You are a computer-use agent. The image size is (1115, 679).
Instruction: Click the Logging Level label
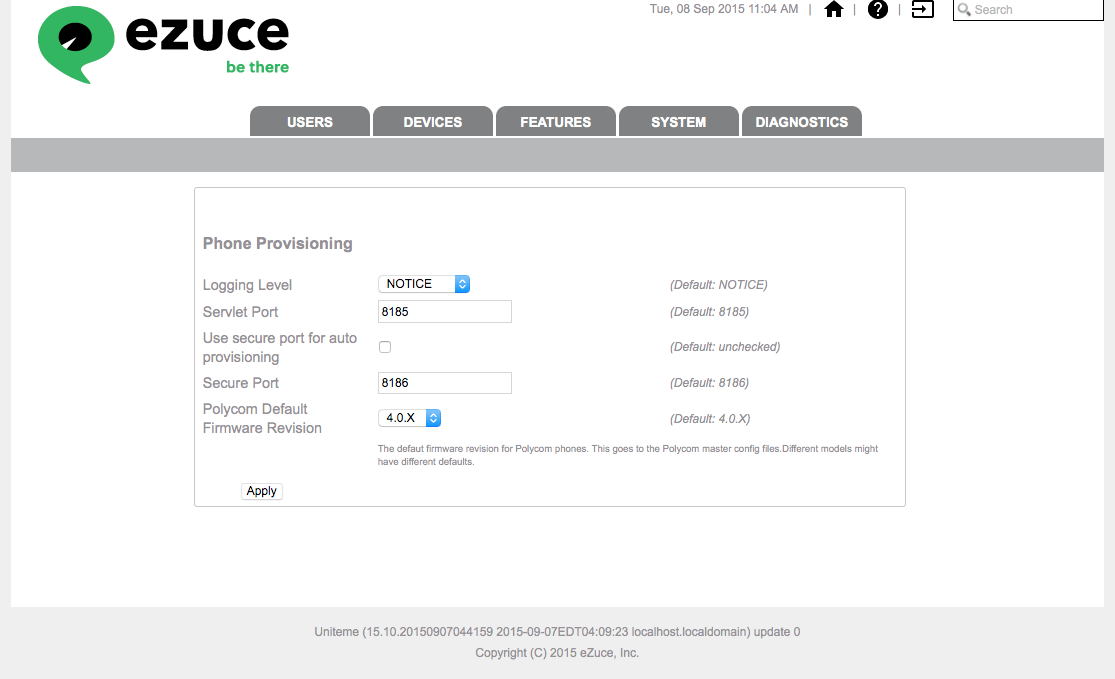click(x=247, y=285)
